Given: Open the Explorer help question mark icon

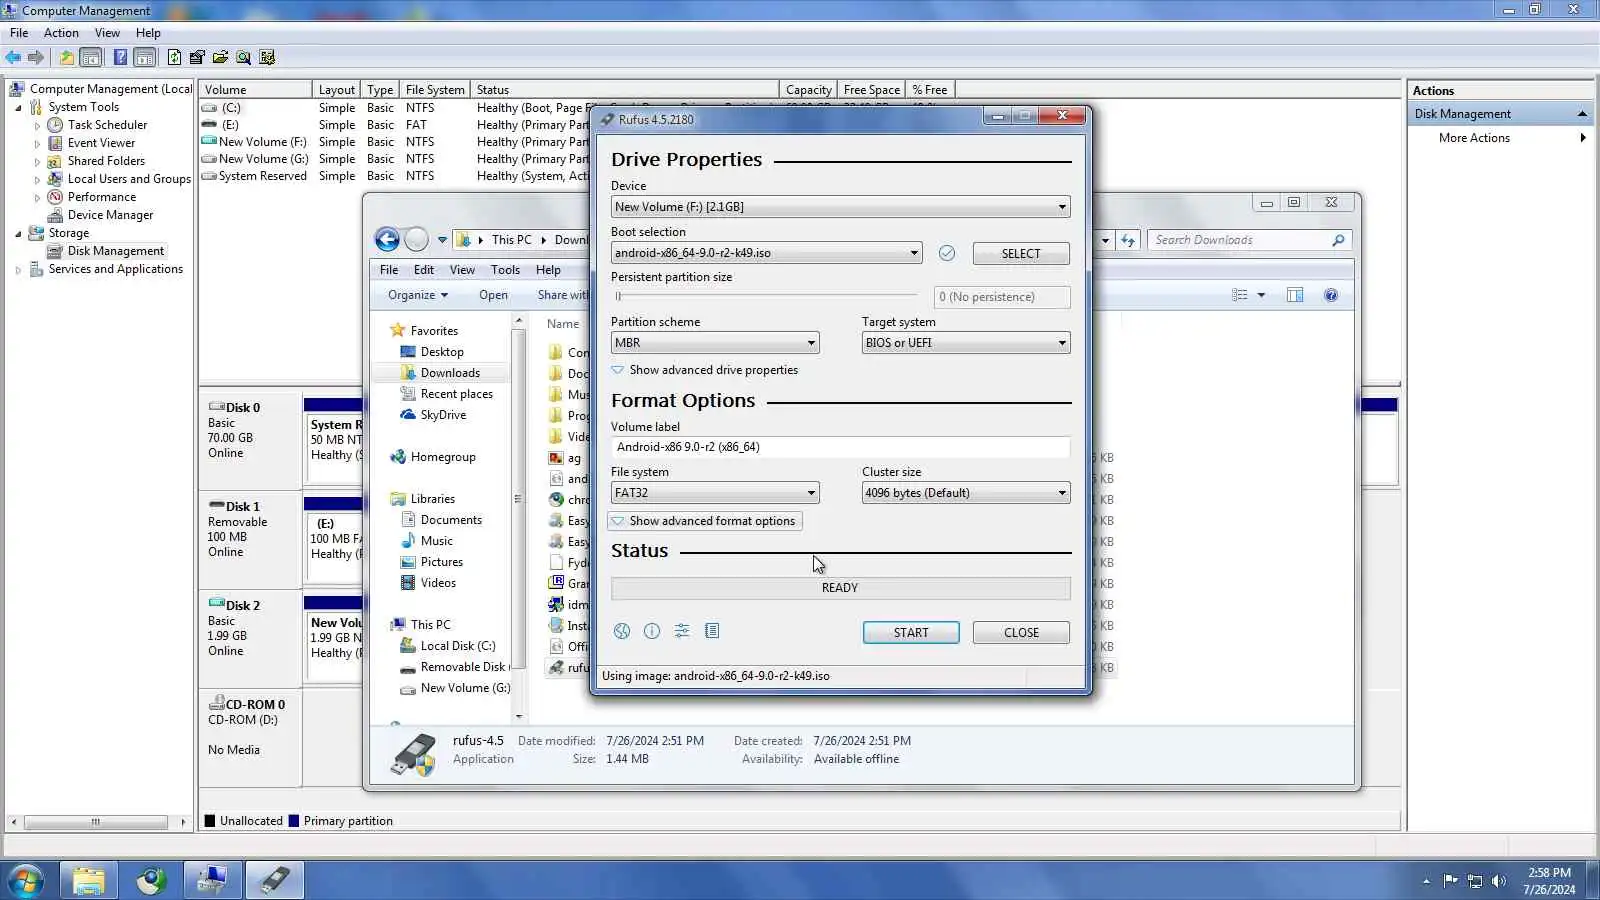Looking at the screenshot, I should (1331, 295).
